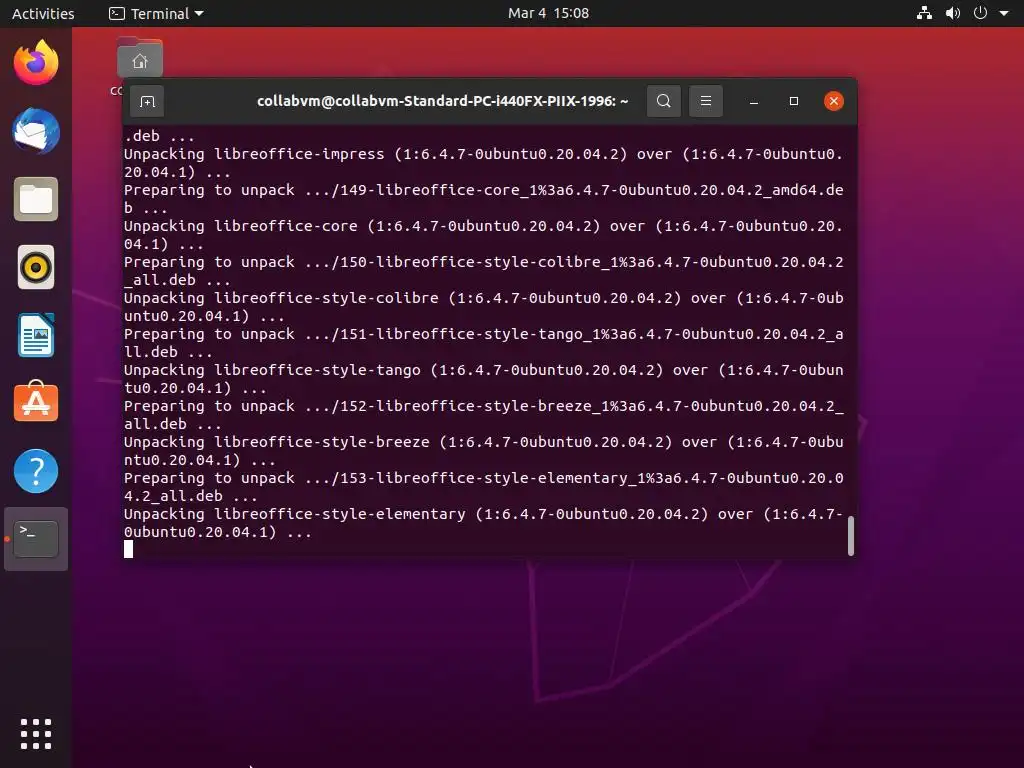Click the terminal title collabvm@collabvm-Standard-PC
1024x768 pixels.
(443, 101)
